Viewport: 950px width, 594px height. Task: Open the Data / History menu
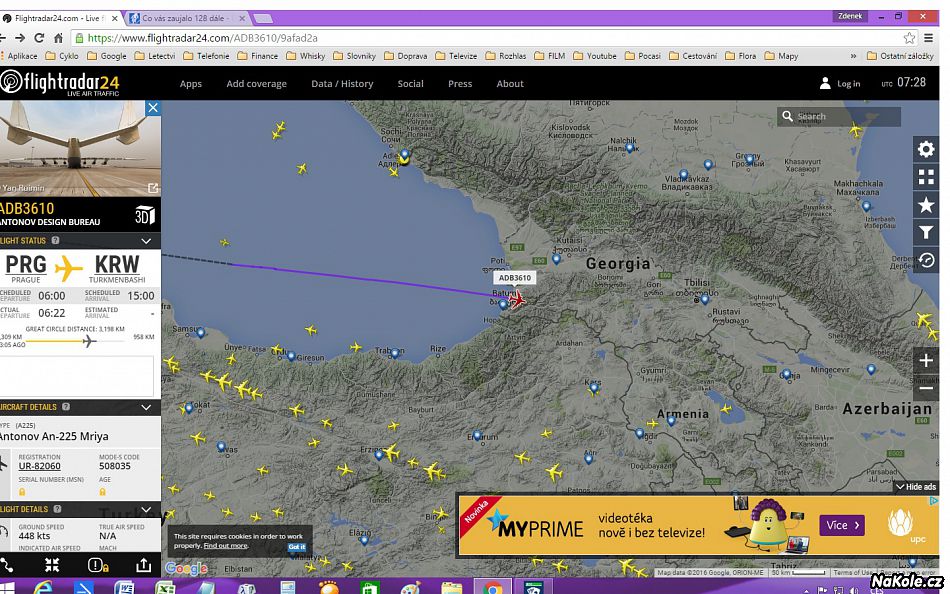[x=342, y=84]
